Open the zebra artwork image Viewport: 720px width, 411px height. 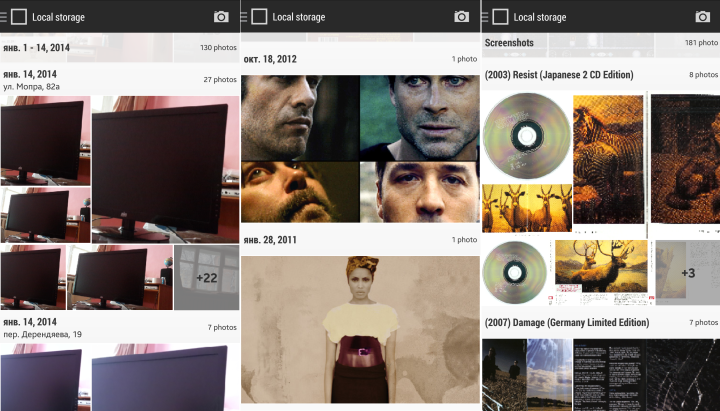coord(609,159)
